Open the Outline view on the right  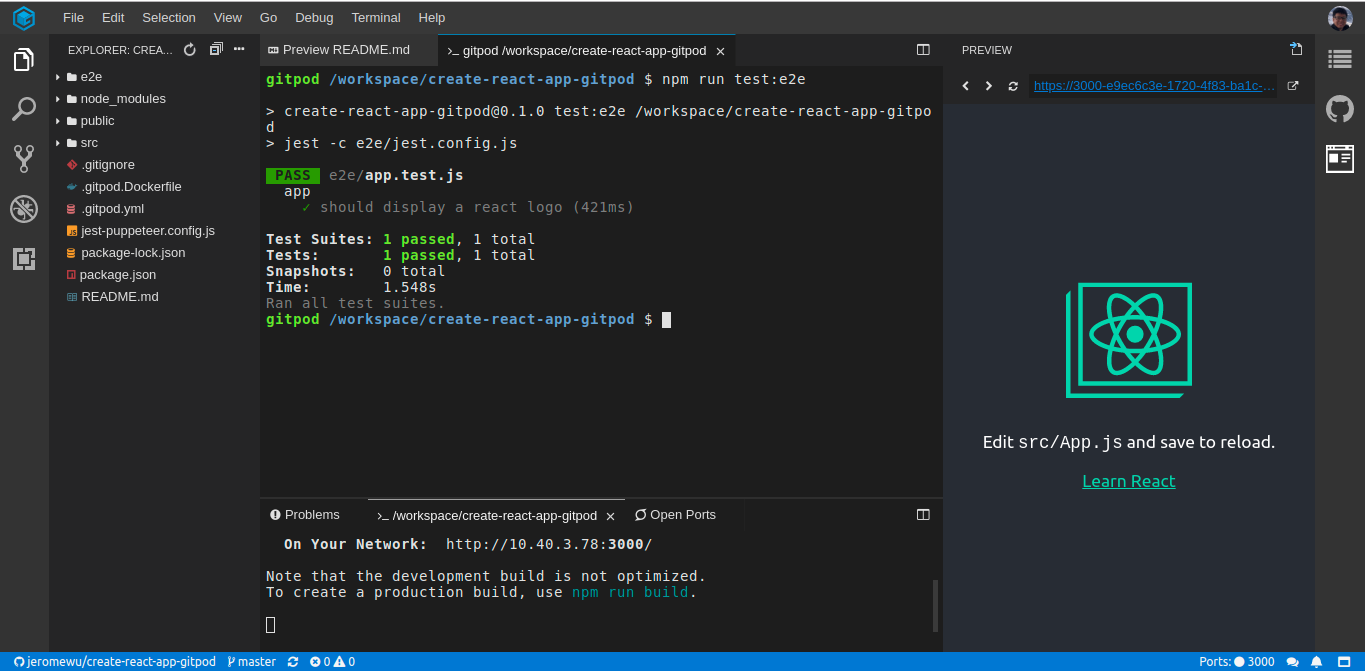(x=1340, y=58)
